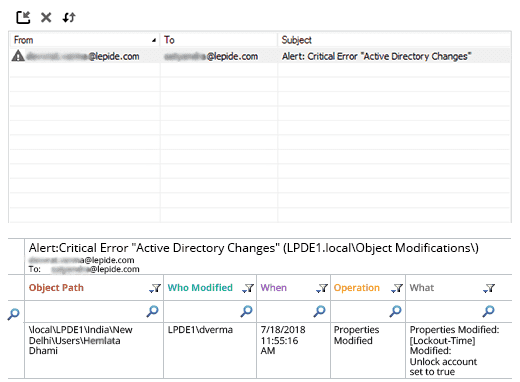The image size is (520, 382).
Task: Open filter for Object Path column
Action: pos(155,288)
